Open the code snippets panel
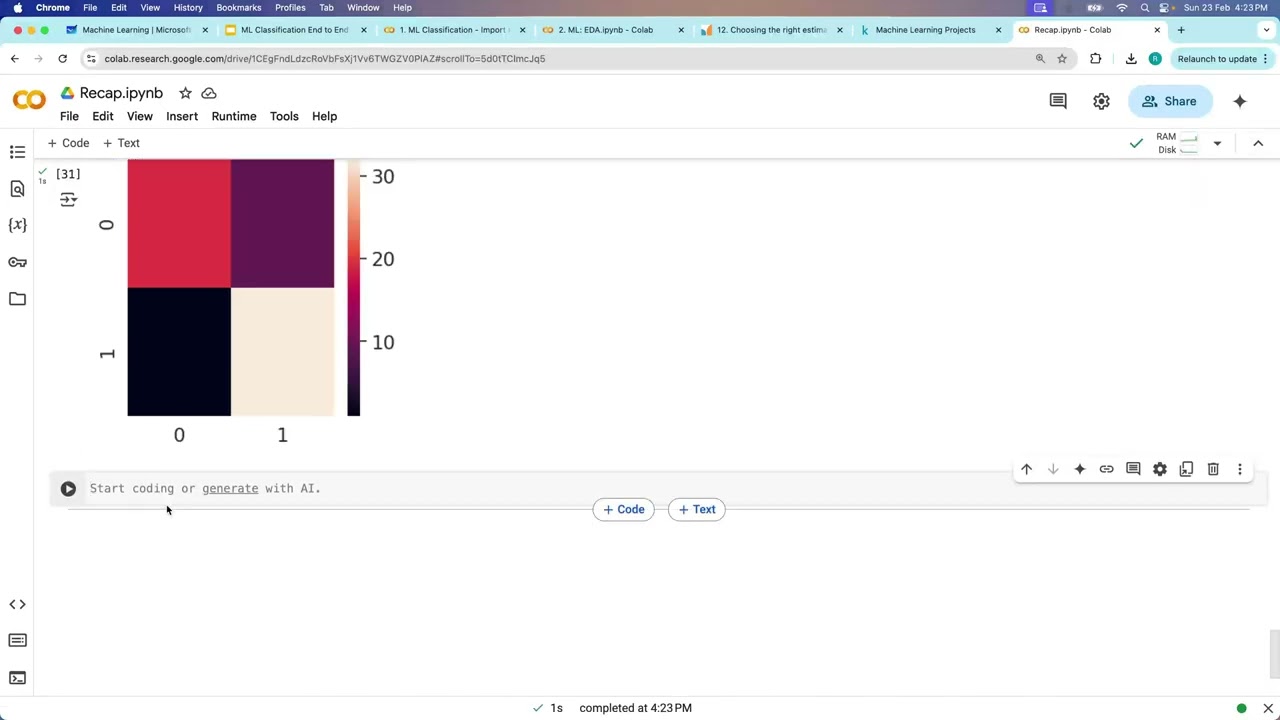1280x720 pixels. (x=17, y=604)
